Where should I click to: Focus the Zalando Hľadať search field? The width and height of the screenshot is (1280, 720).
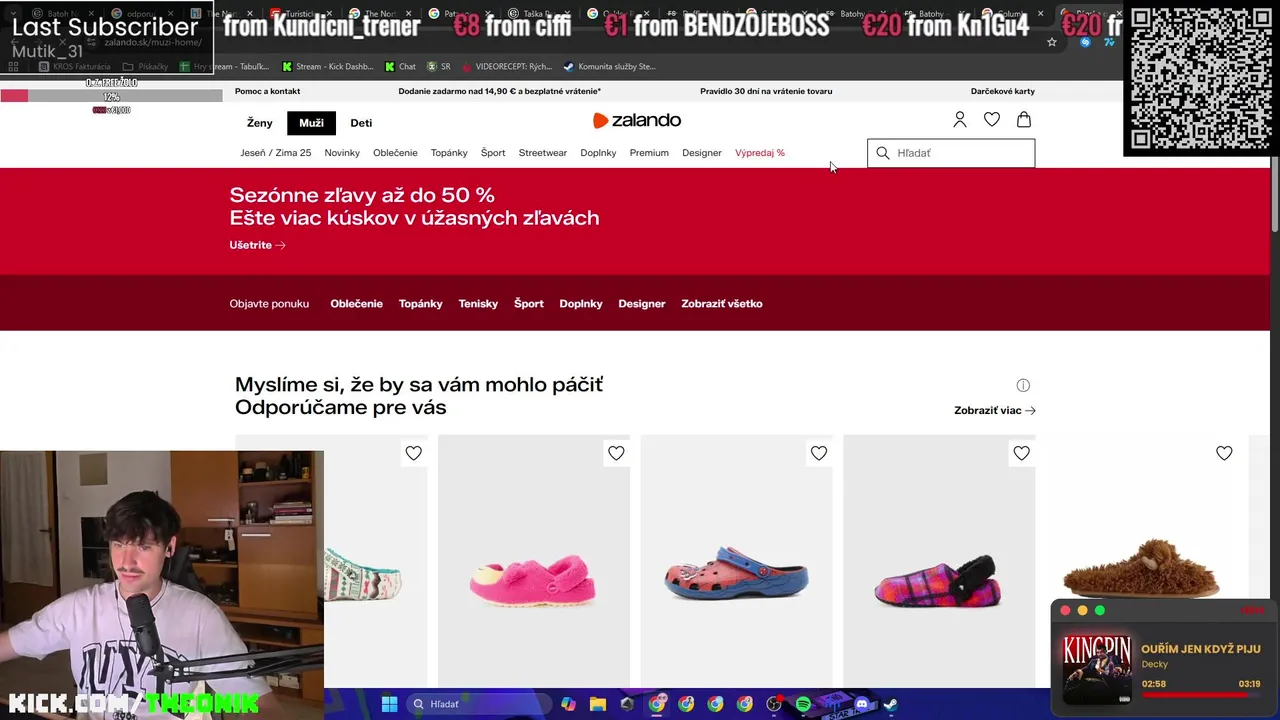pyautogui.click(x=951, y=153)
